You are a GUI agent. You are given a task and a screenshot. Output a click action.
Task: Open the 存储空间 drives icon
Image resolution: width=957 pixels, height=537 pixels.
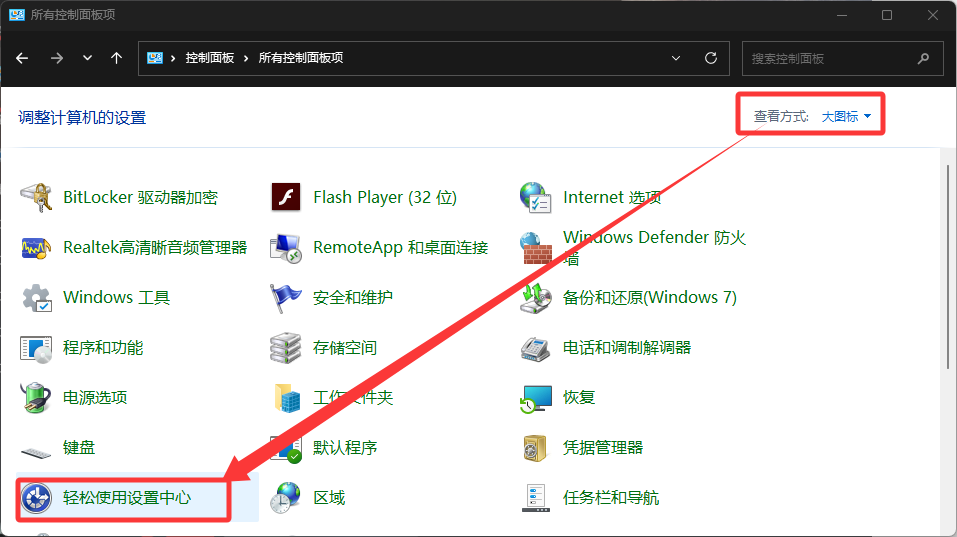[x=286, y=348]
